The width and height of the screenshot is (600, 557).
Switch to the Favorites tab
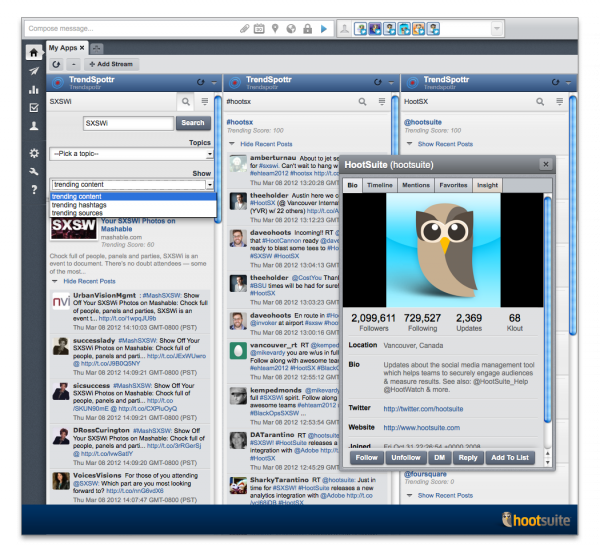(x=453, y=185)
